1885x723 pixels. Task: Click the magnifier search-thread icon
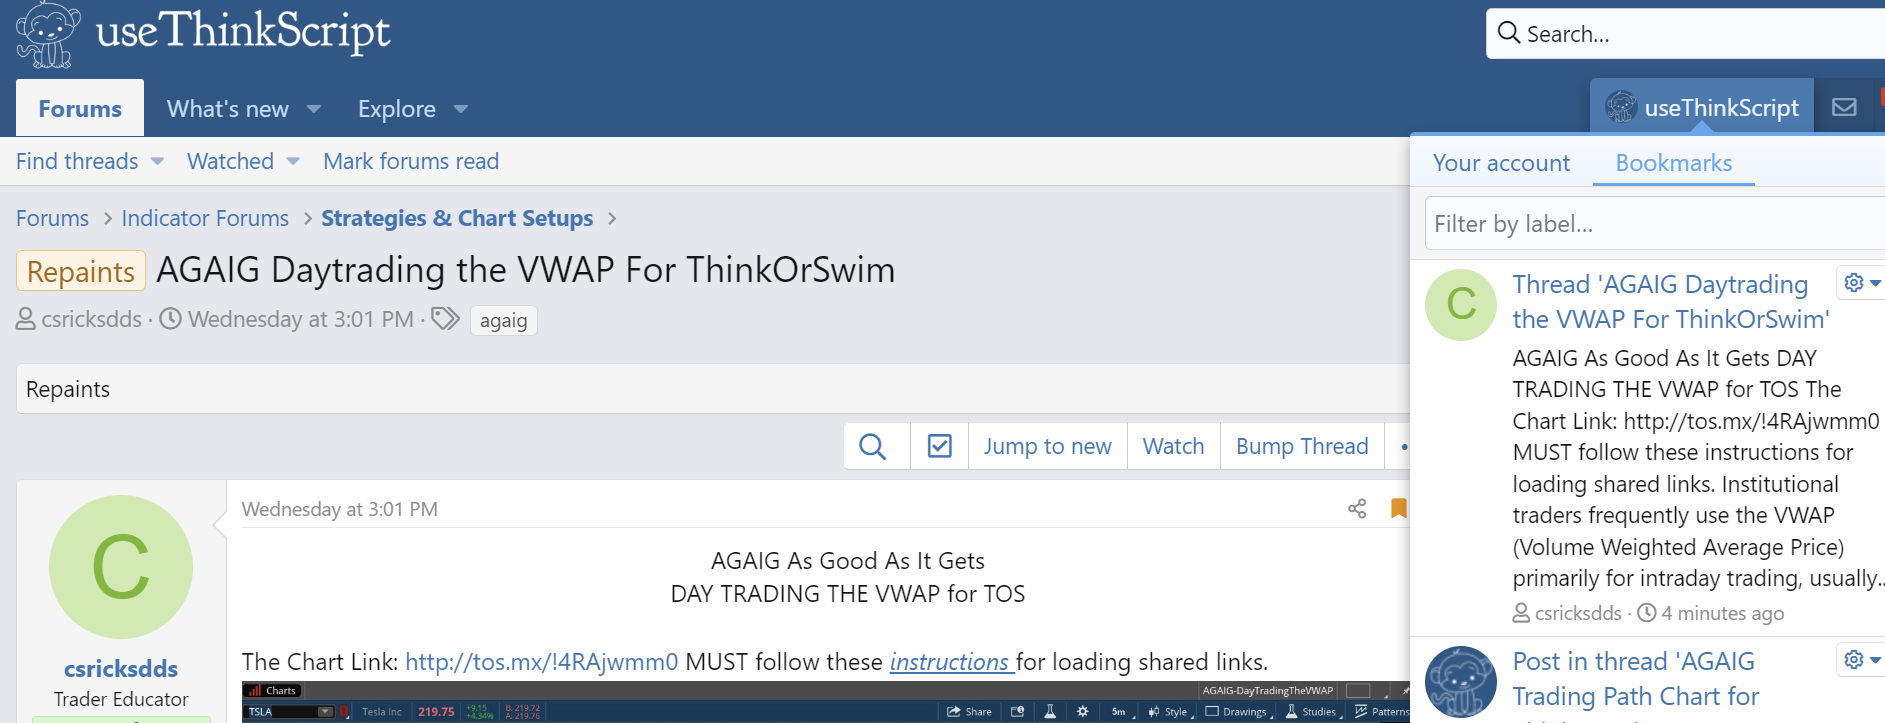(x=872, y=446)
